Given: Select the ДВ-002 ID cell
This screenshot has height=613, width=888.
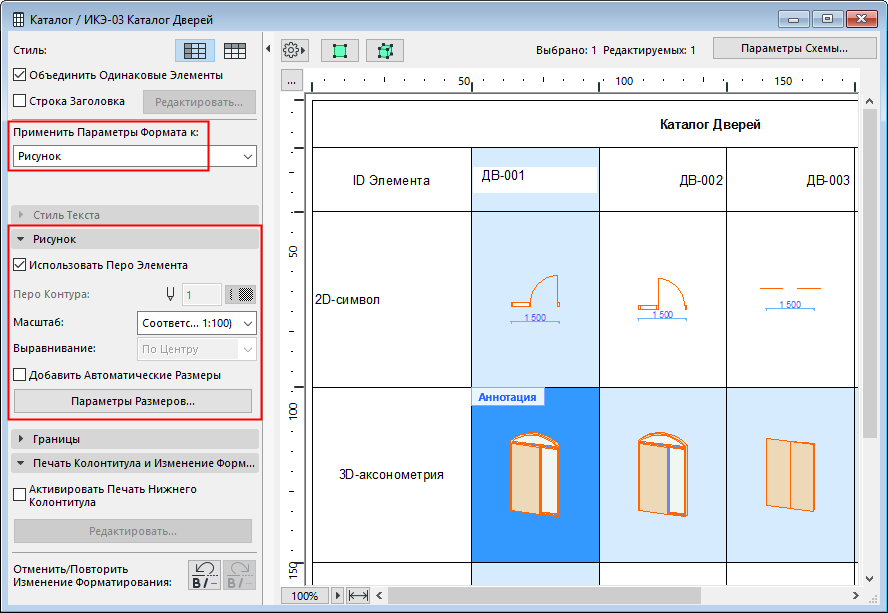Looking at the screenshot, I should click(x=663, y=180).
